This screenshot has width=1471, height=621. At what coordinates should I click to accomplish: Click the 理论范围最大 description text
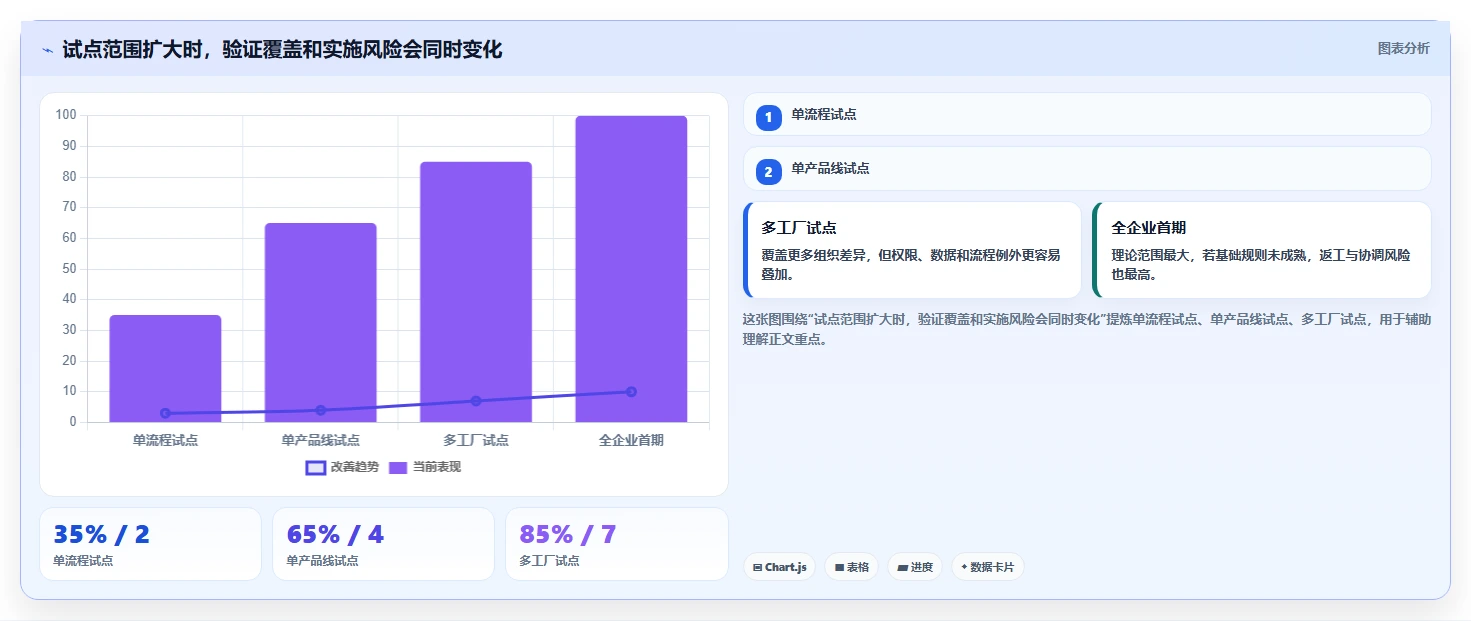click(x=1261, y=265)
